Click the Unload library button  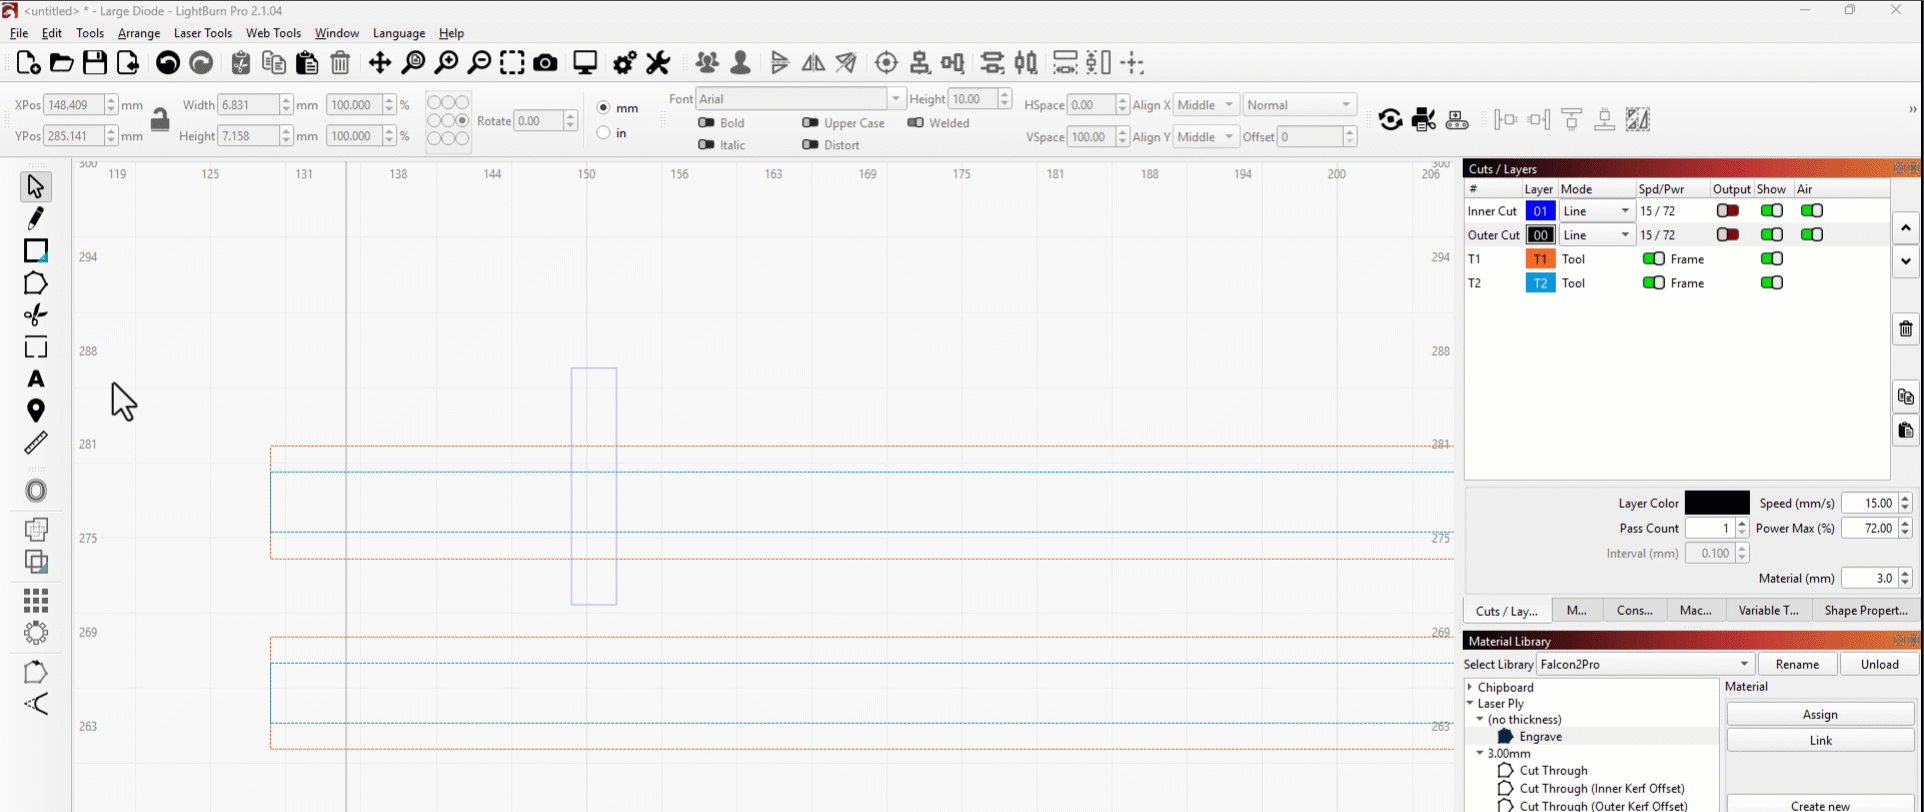pyautogui.click(x=1879, y=664)
